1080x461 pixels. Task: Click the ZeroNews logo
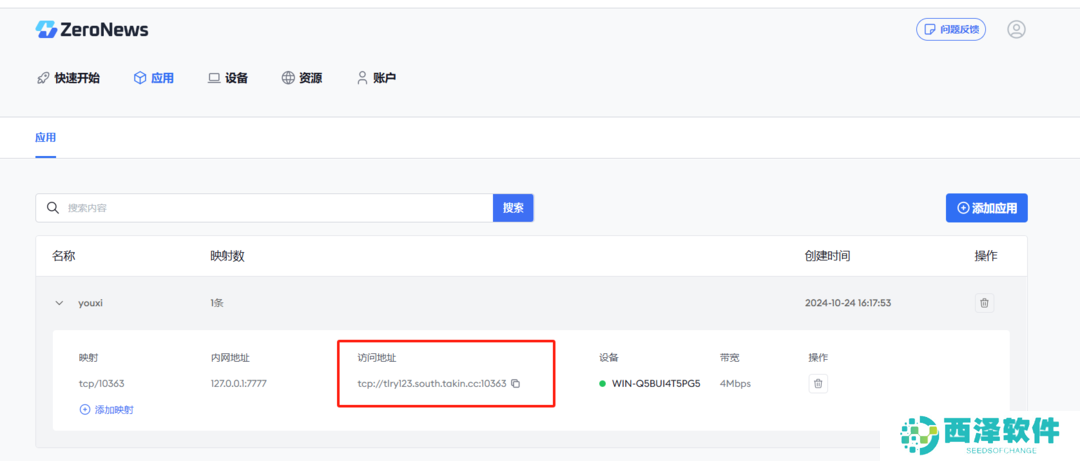click(x=92, y=29)
